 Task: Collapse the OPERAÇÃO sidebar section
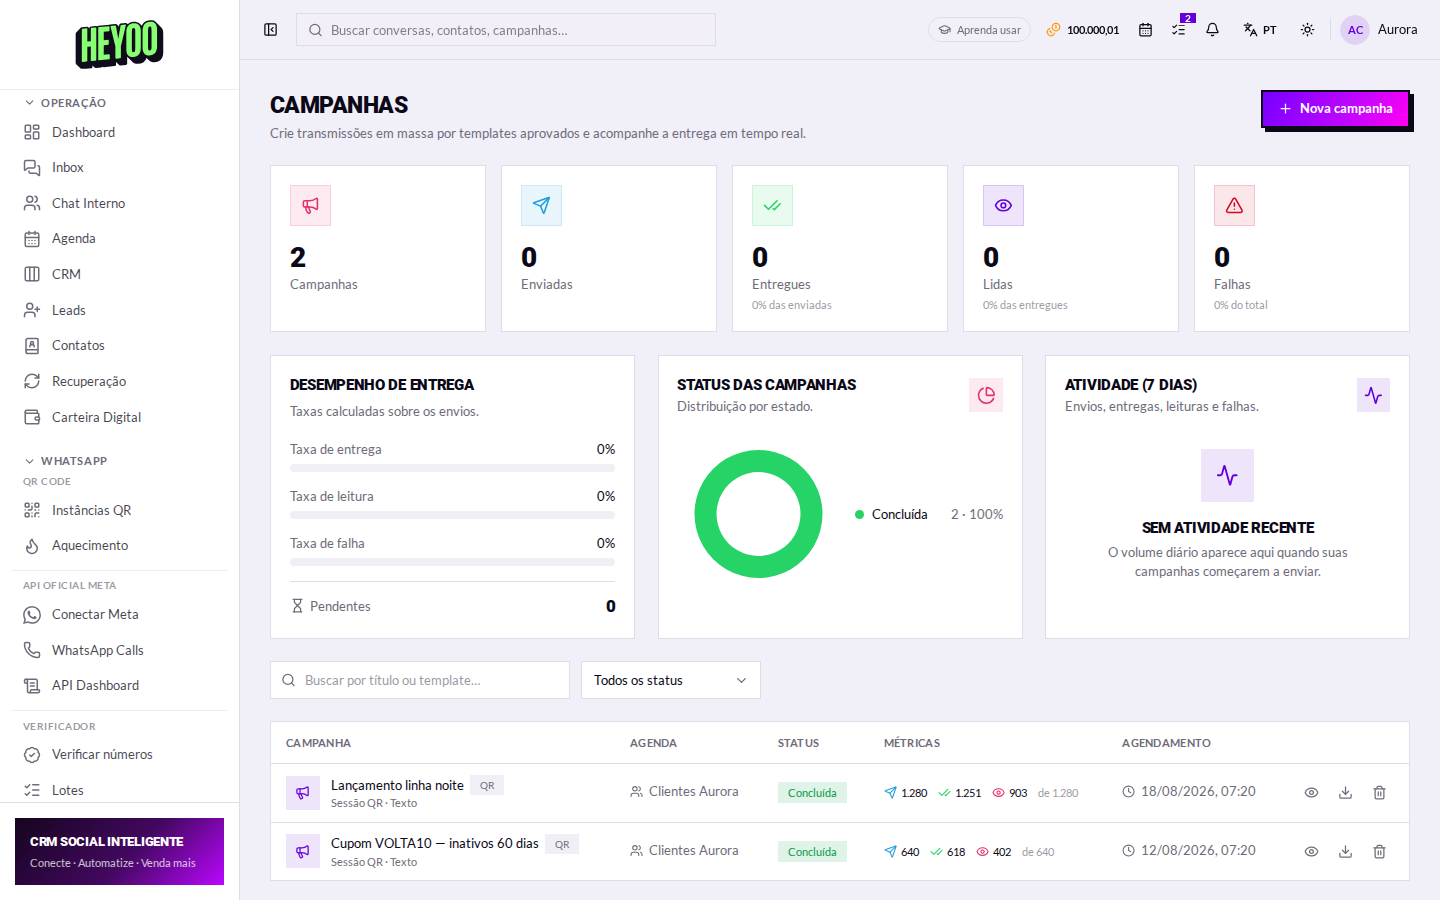click(x=65, y=103)
